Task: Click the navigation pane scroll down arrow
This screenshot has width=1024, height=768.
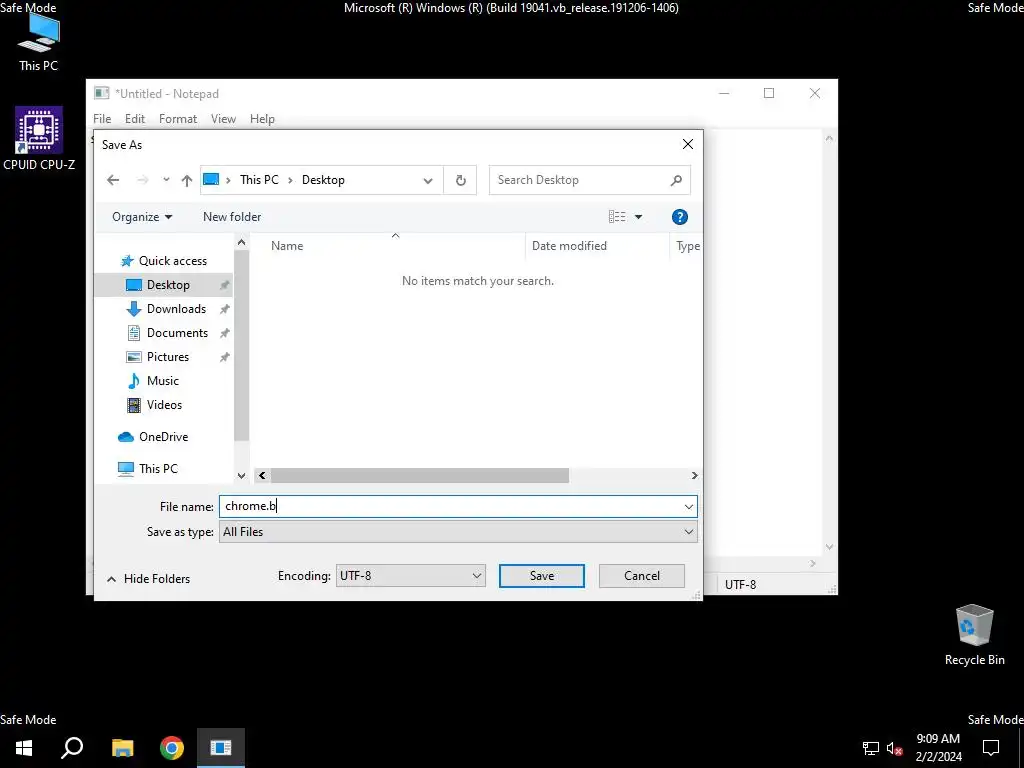Action: pos(242,476)
